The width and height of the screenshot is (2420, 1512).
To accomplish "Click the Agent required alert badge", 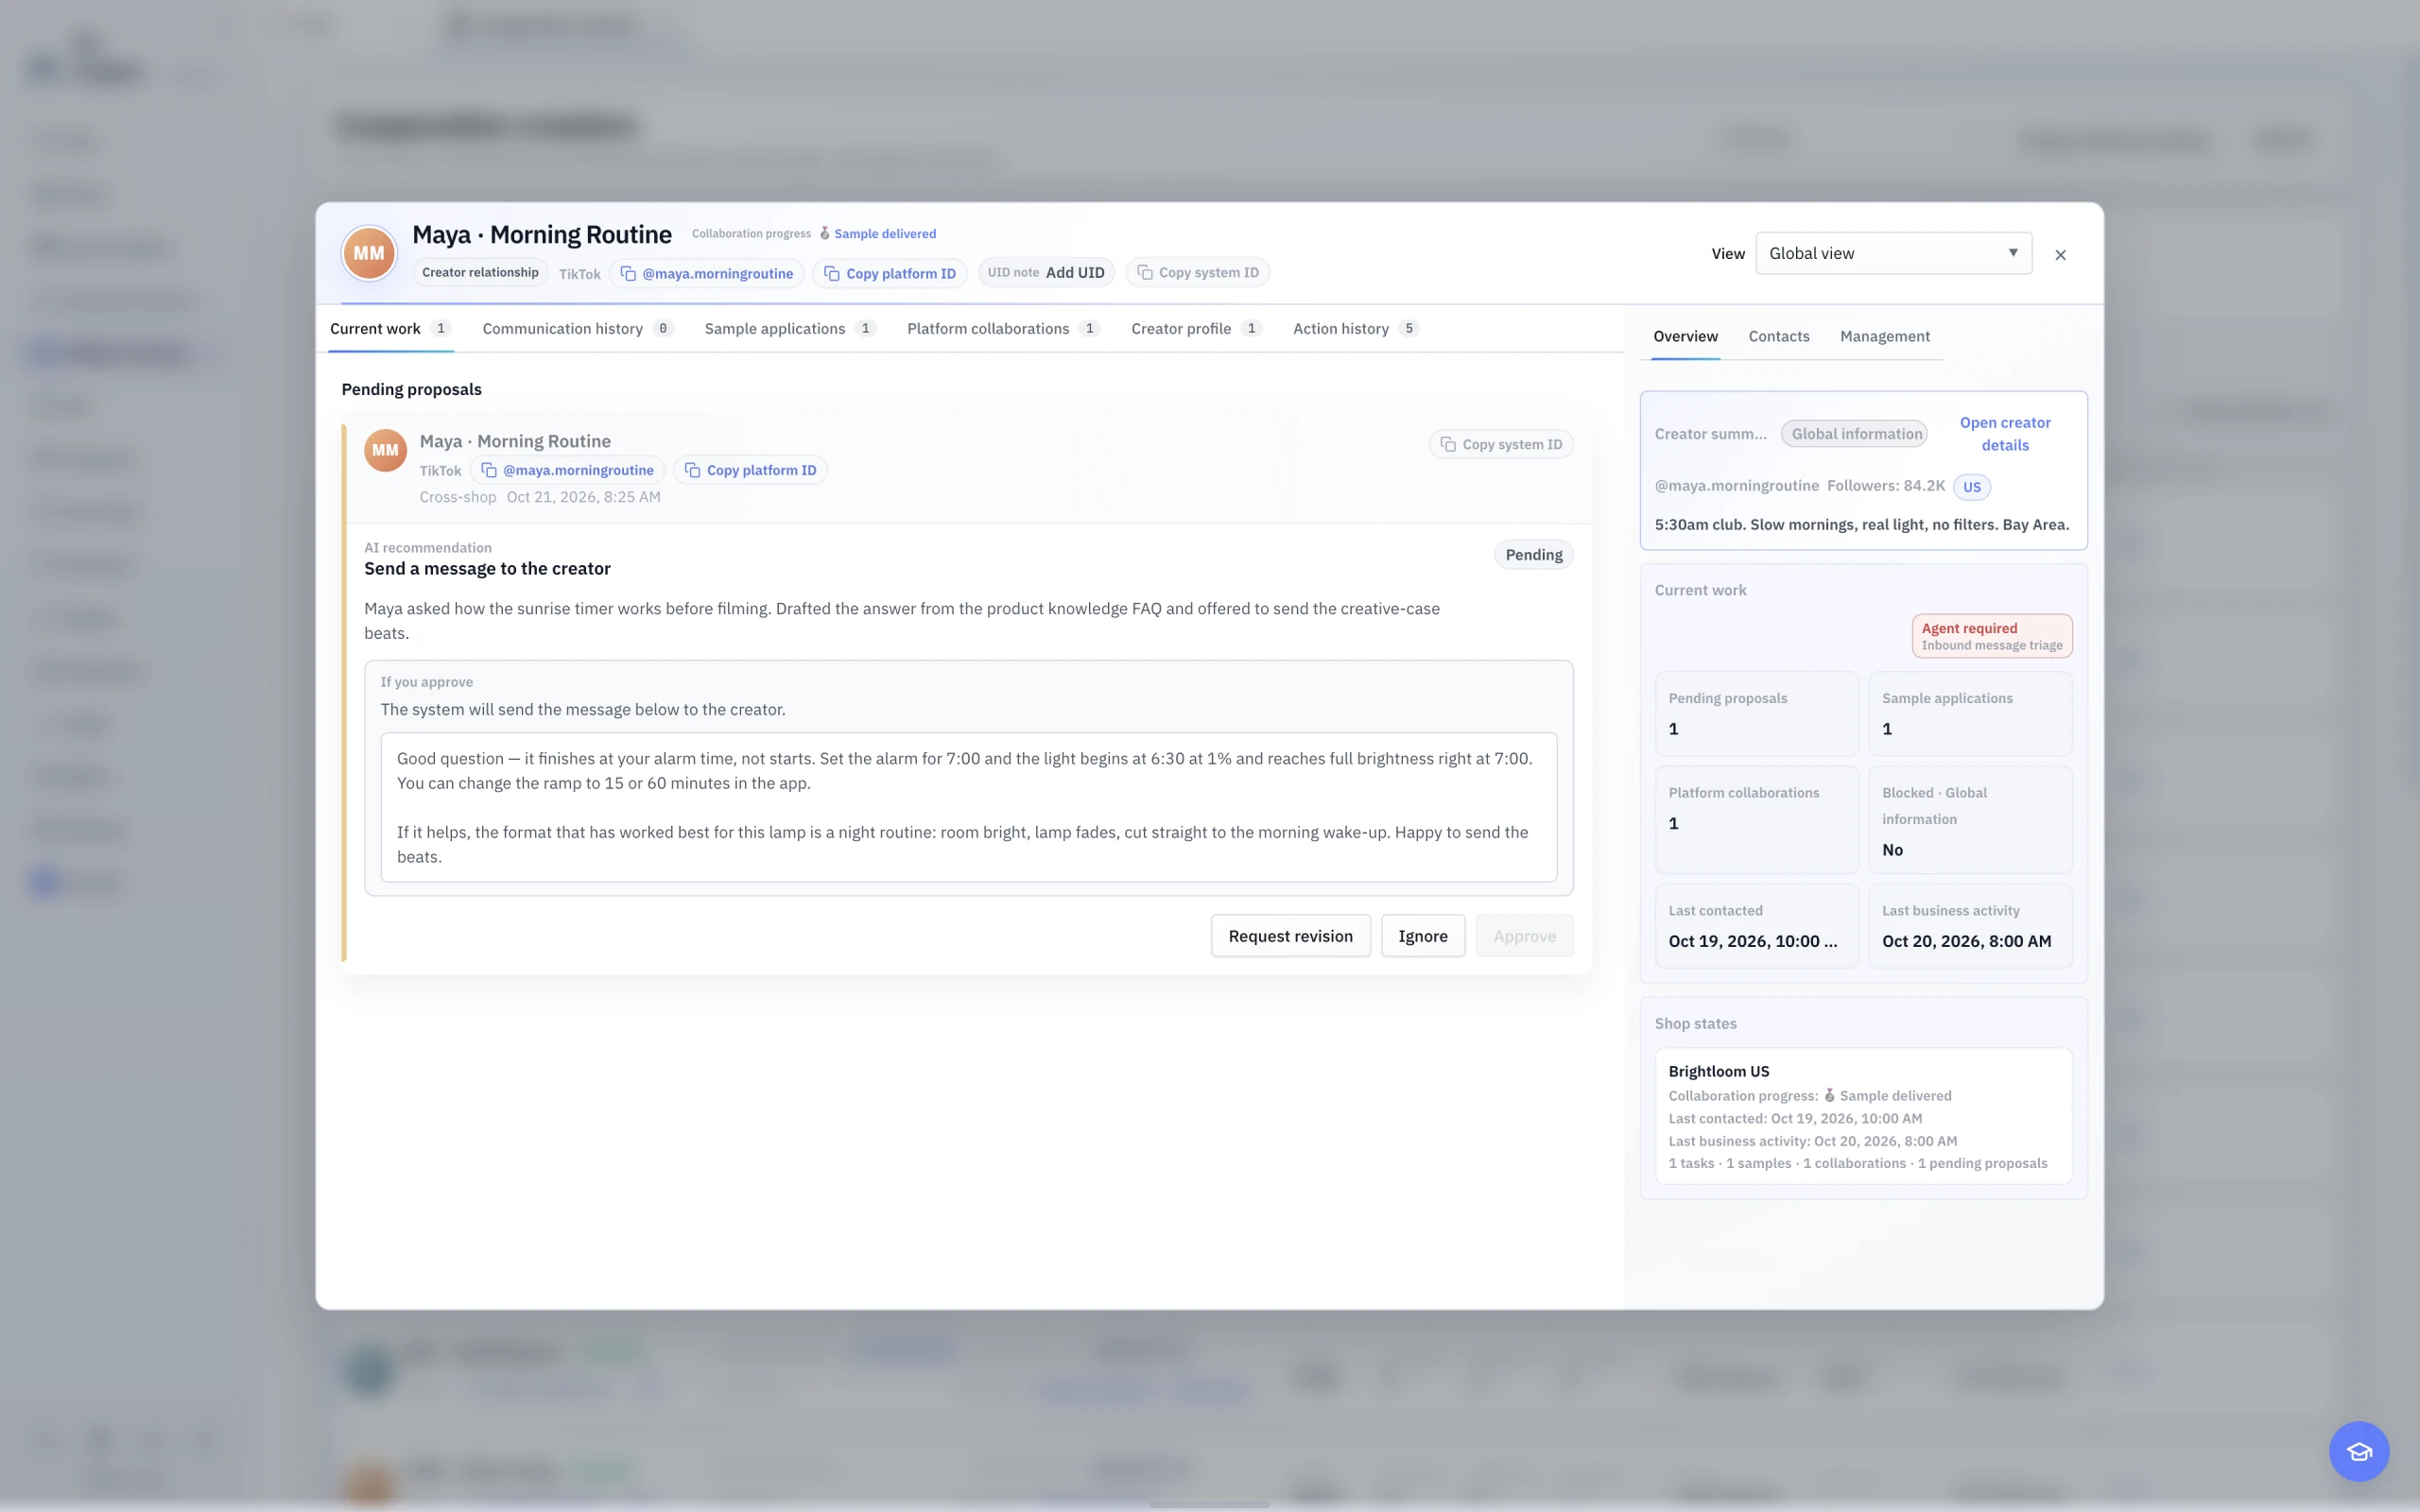I will coord(1991,636).
